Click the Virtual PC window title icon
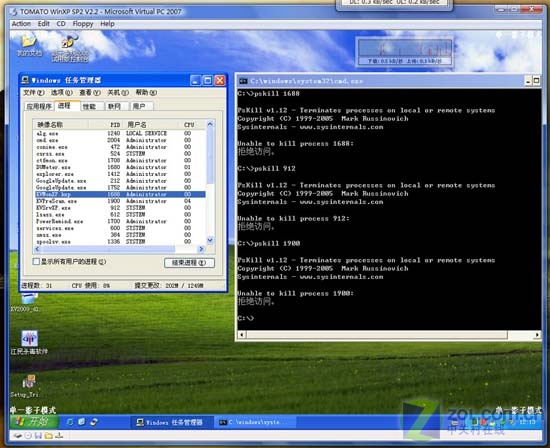550x448 pixels. coord(14,12)
